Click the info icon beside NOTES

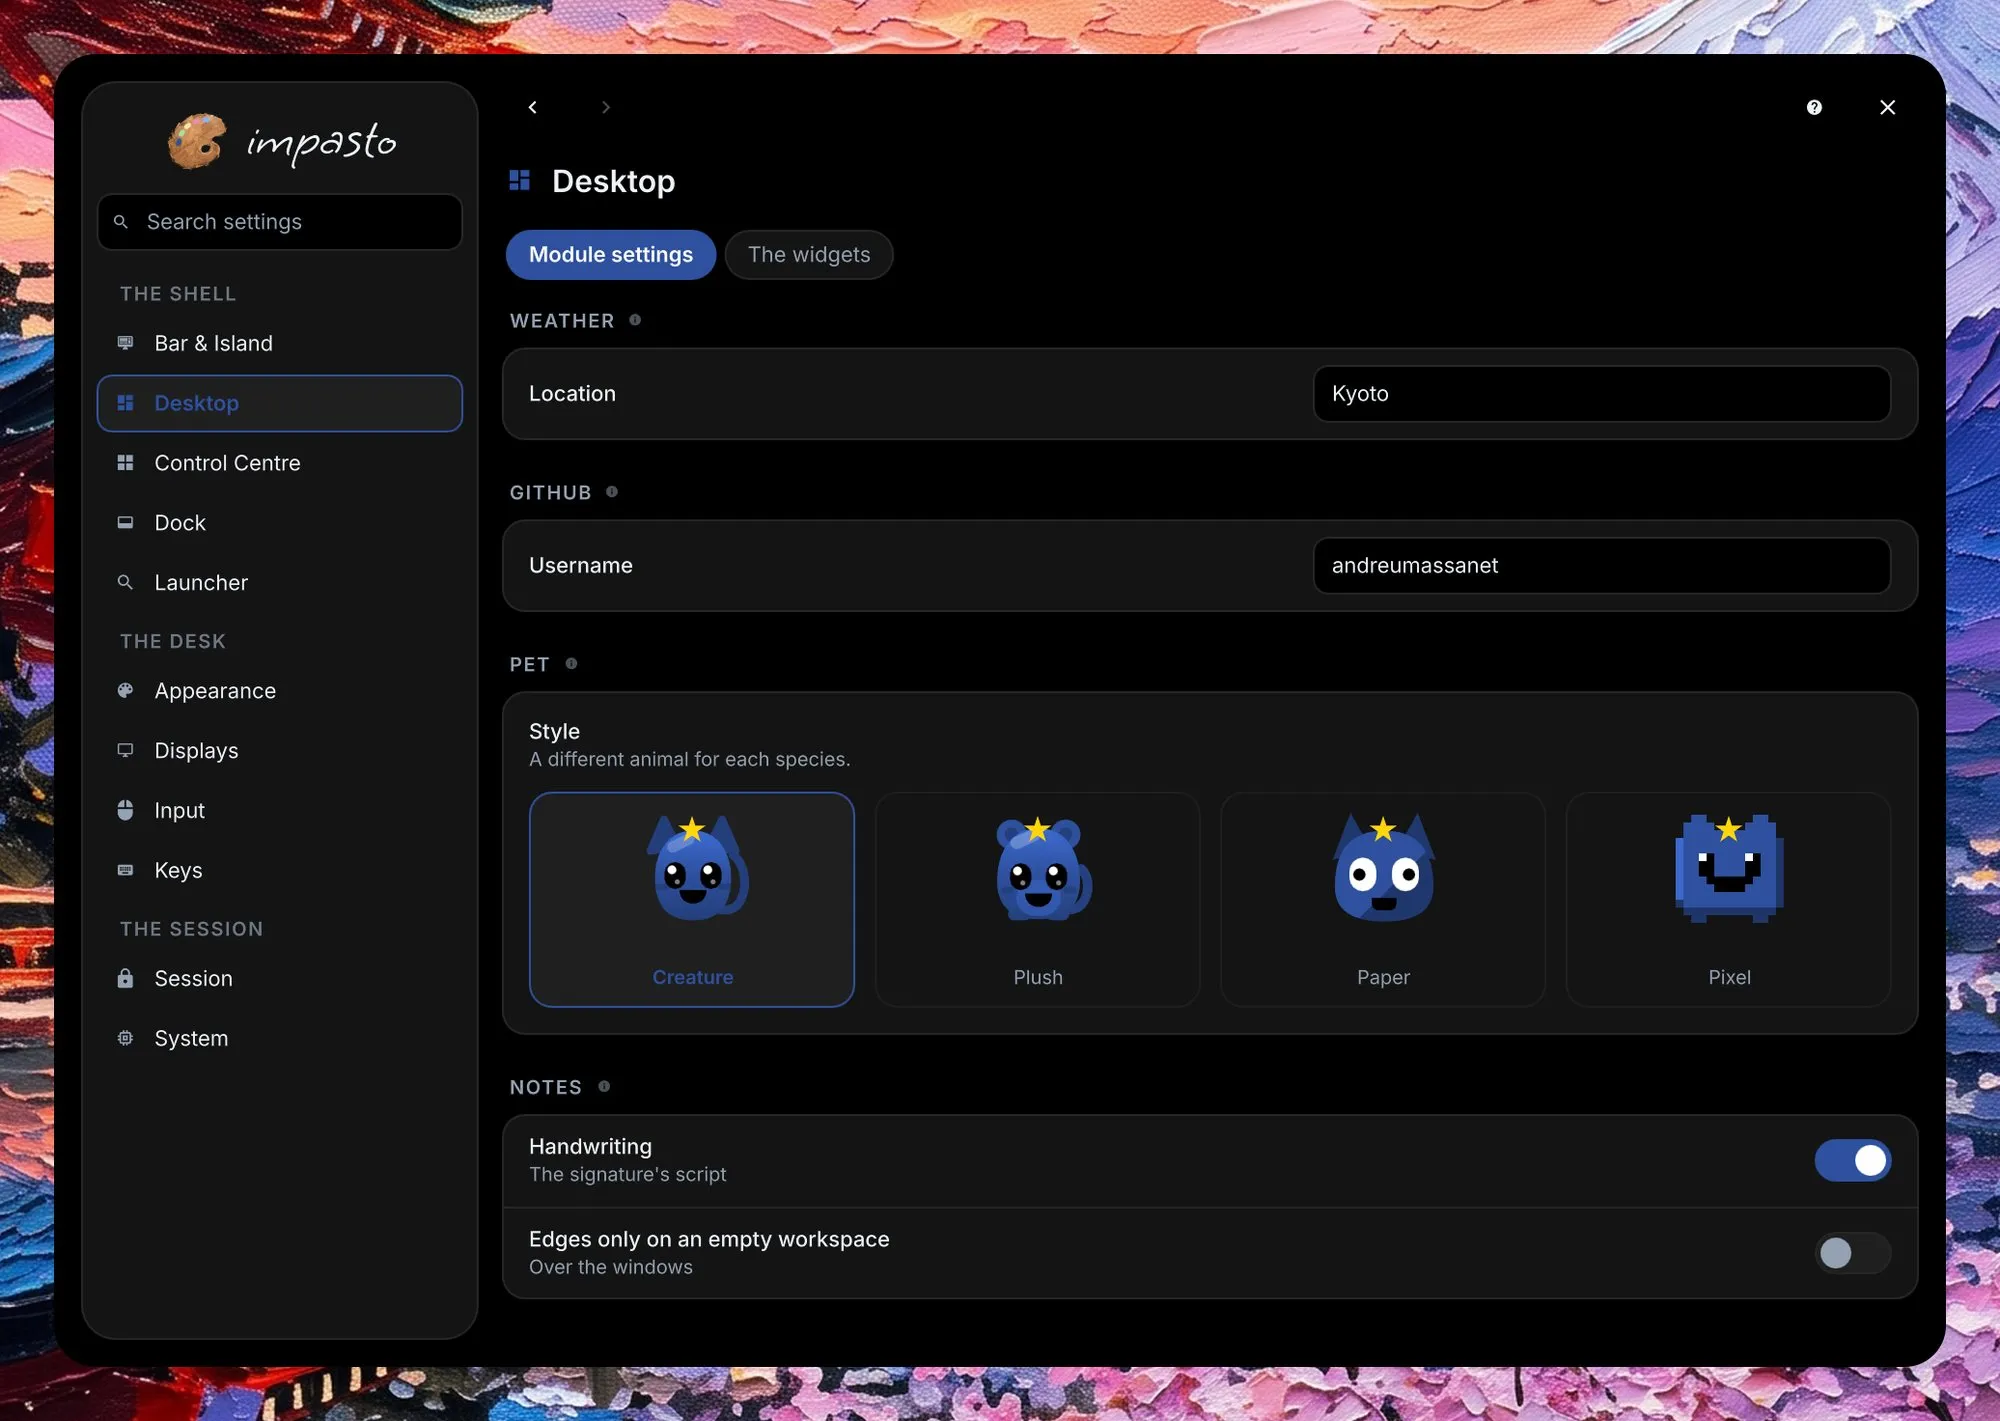(x=604, y=1086)
